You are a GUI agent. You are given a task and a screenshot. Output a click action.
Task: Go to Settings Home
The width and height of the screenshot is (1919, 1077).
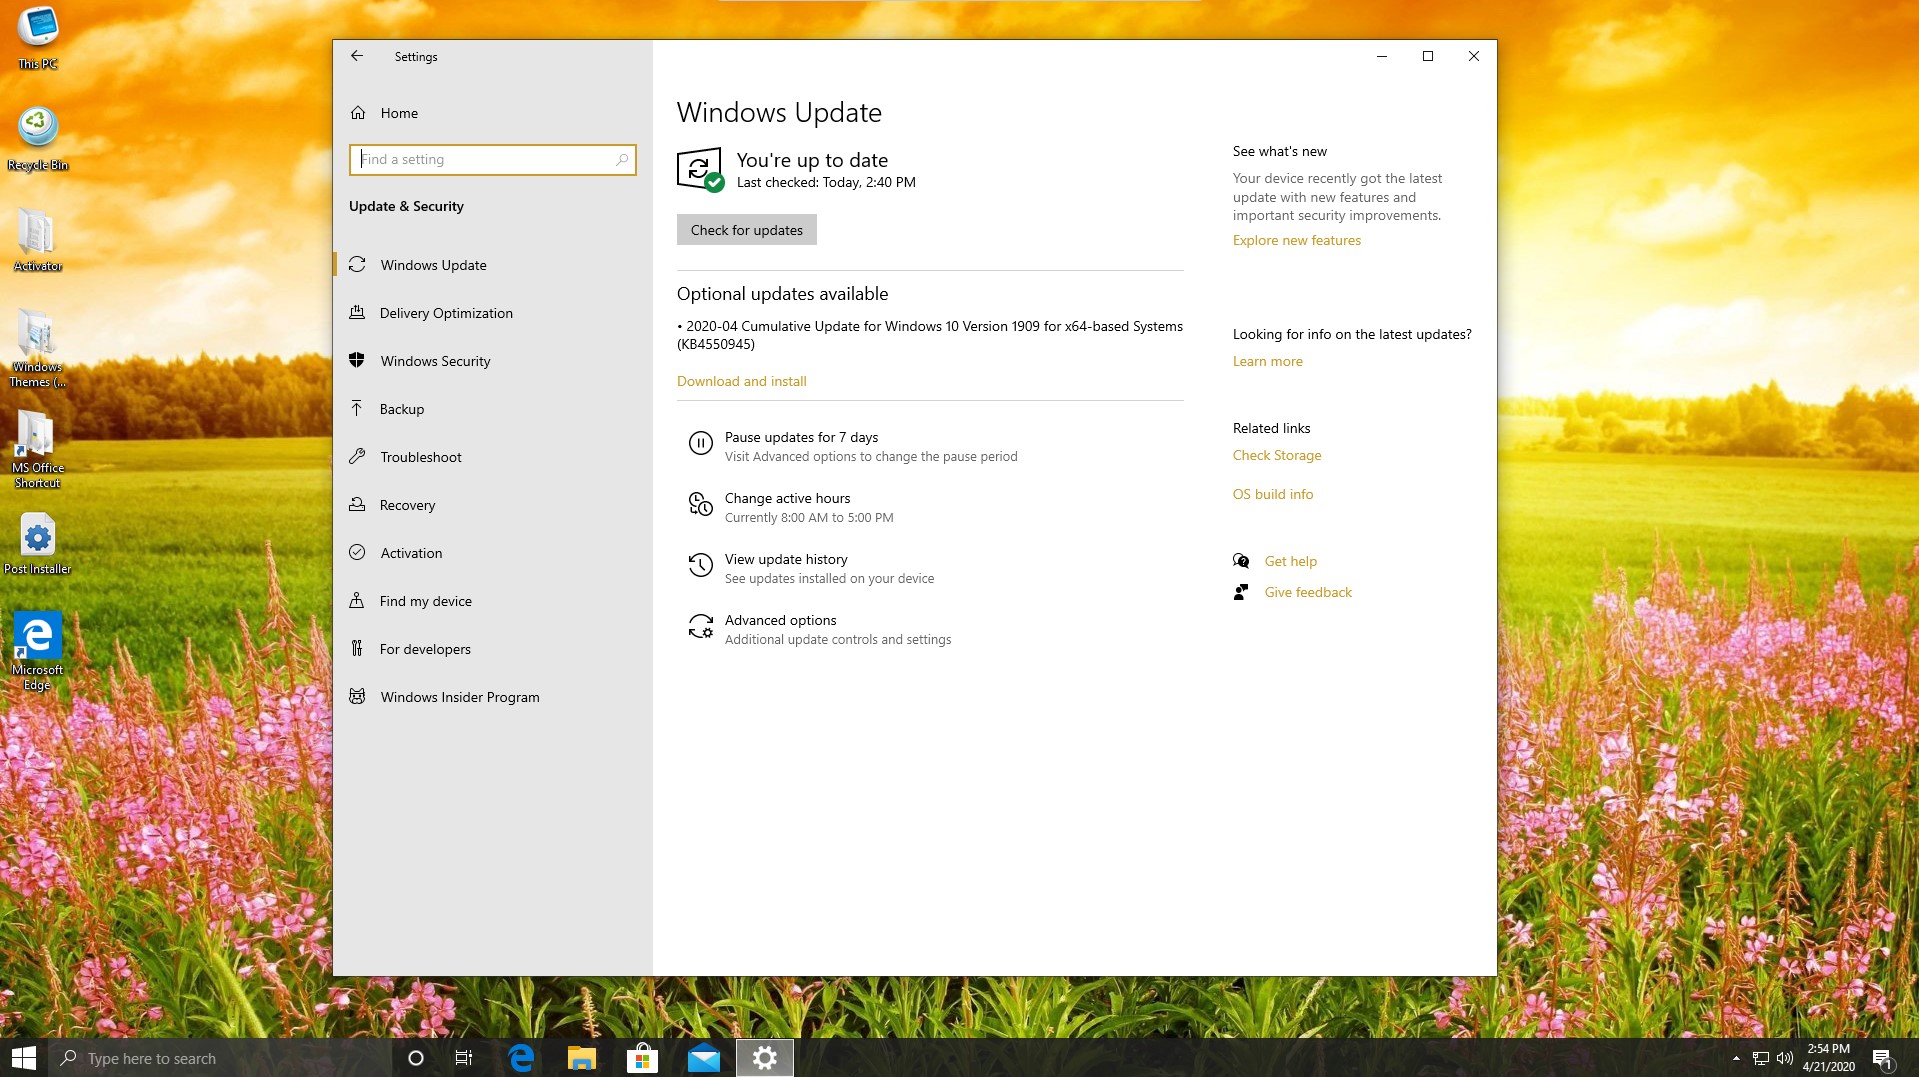(x=399, y=113)
